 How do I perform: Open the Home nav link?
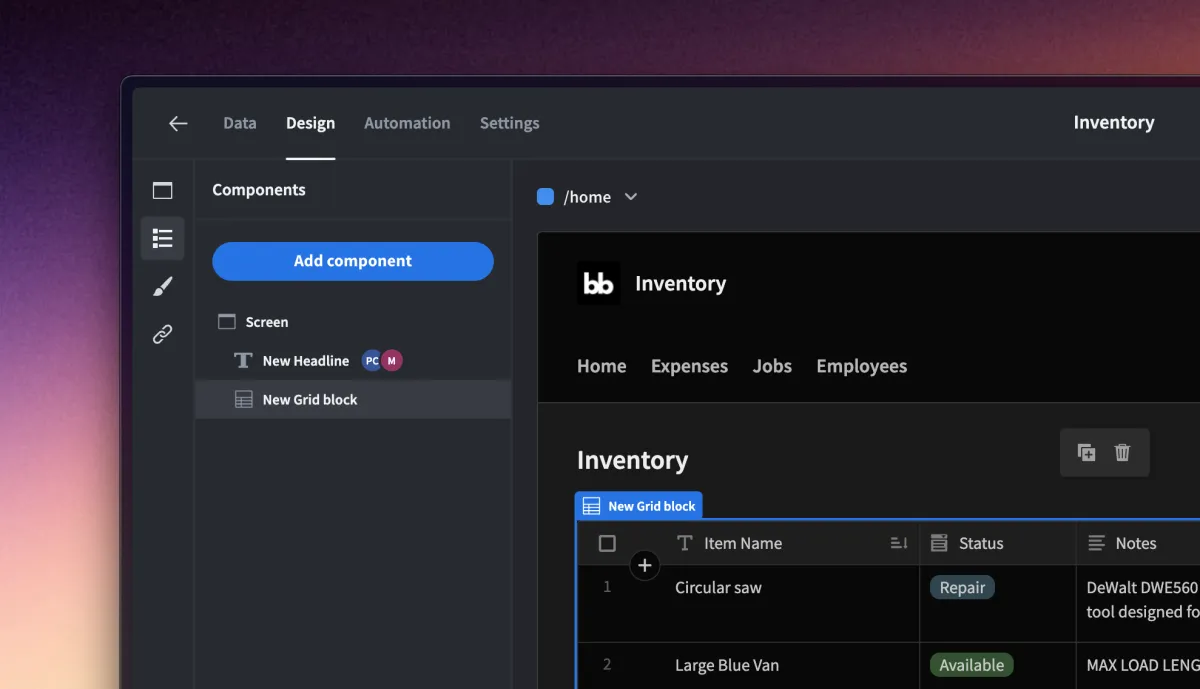(602, 366)
